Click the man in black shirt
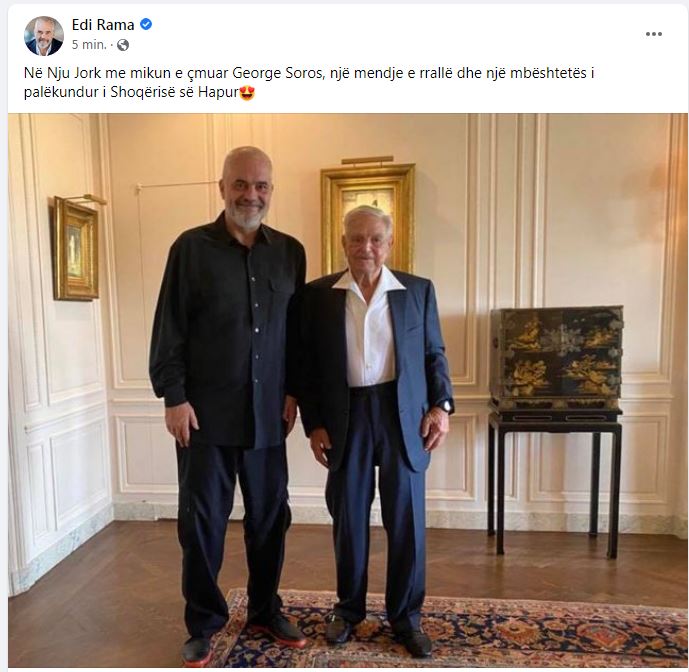 (x=228, y=403)
